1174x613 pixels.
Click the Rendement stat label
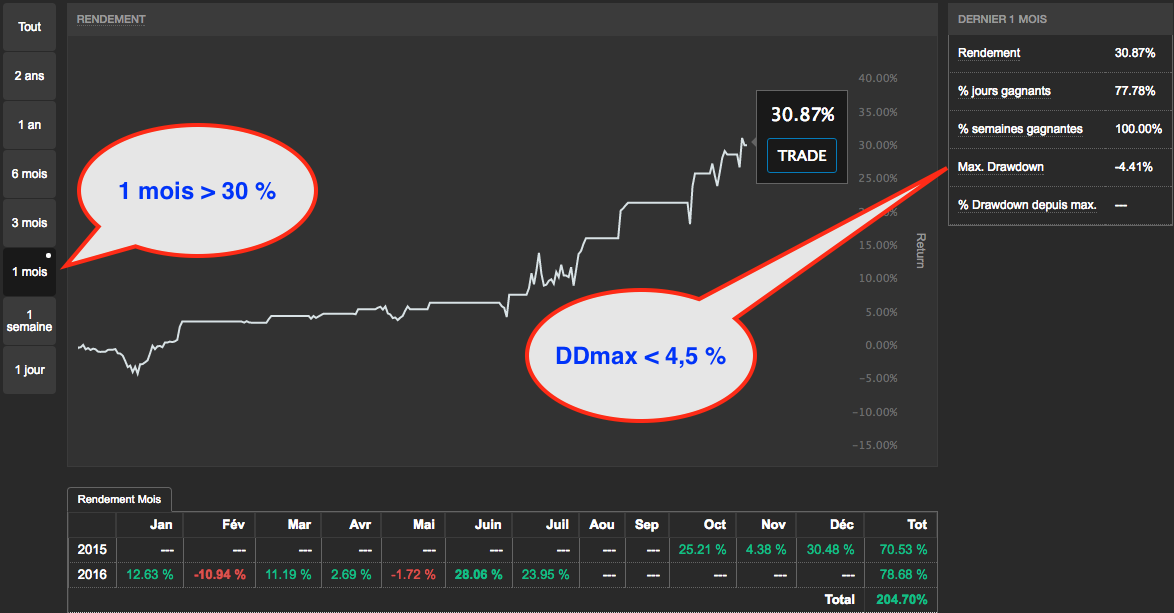coord(988,52)
